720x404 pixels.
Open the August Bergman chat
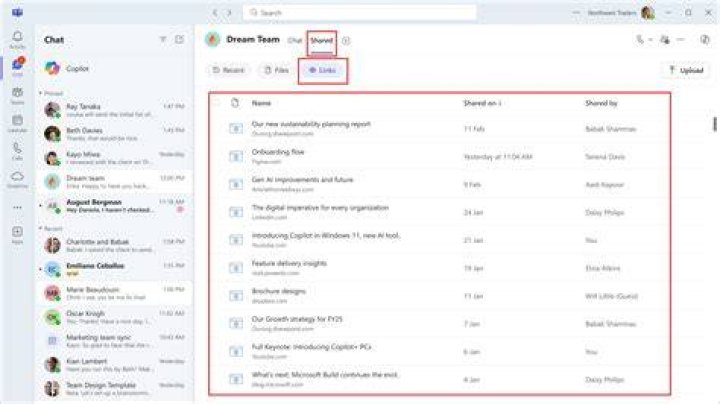tap(114, 206)
